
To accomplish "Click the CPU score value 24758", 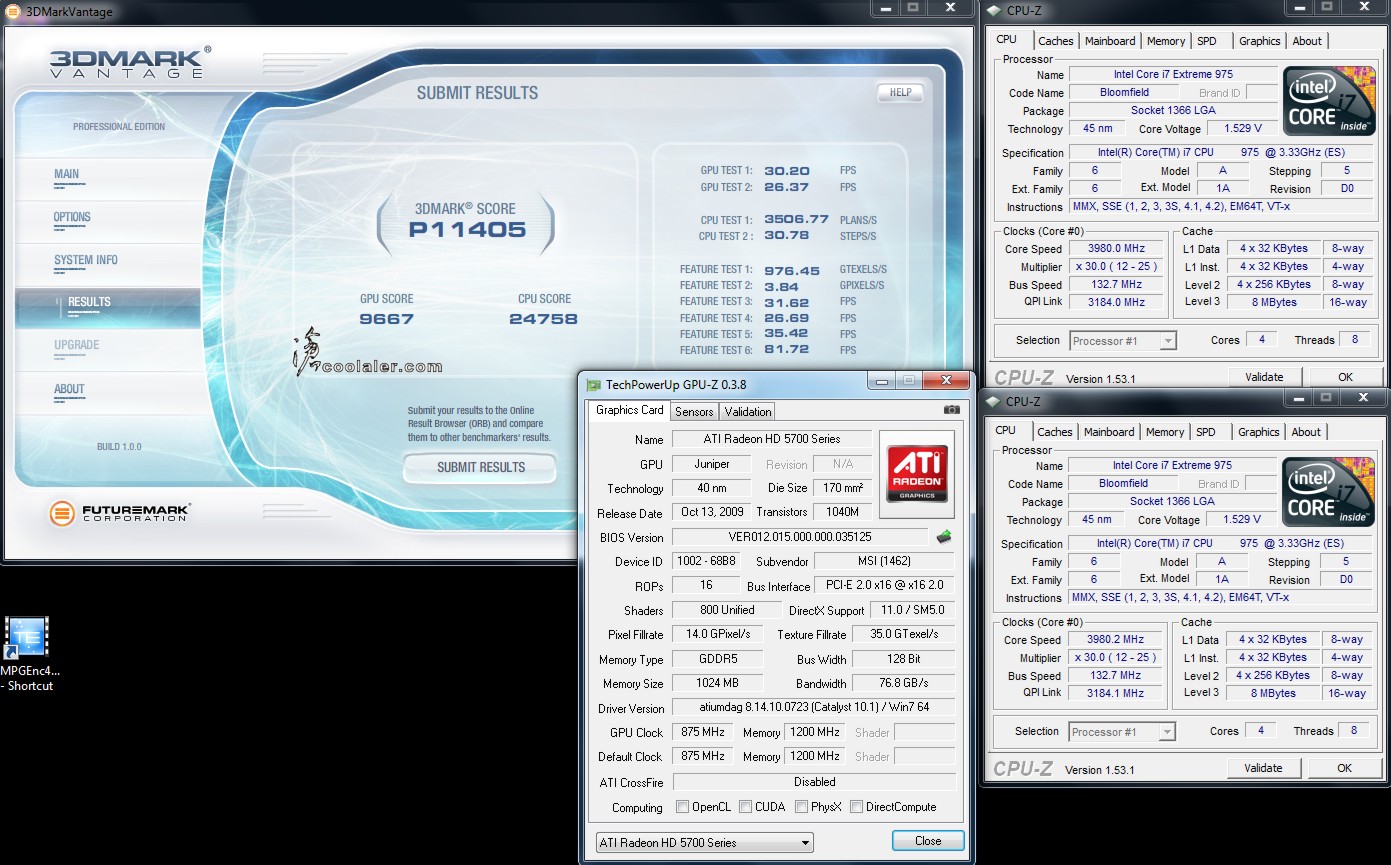I will pos(543,319).
